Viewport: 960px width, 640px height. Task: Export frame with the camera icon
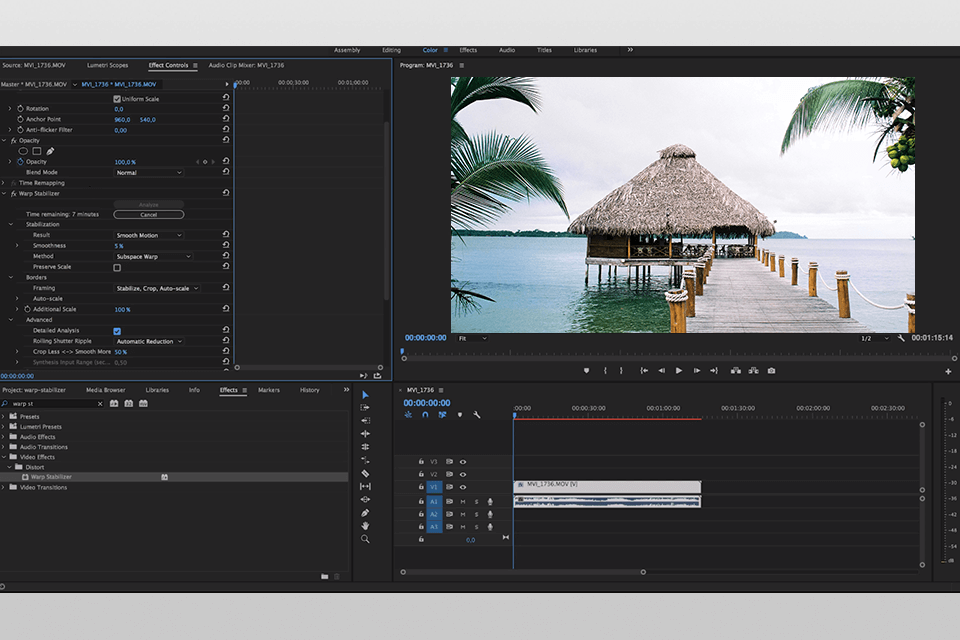(x=771, y=371)
